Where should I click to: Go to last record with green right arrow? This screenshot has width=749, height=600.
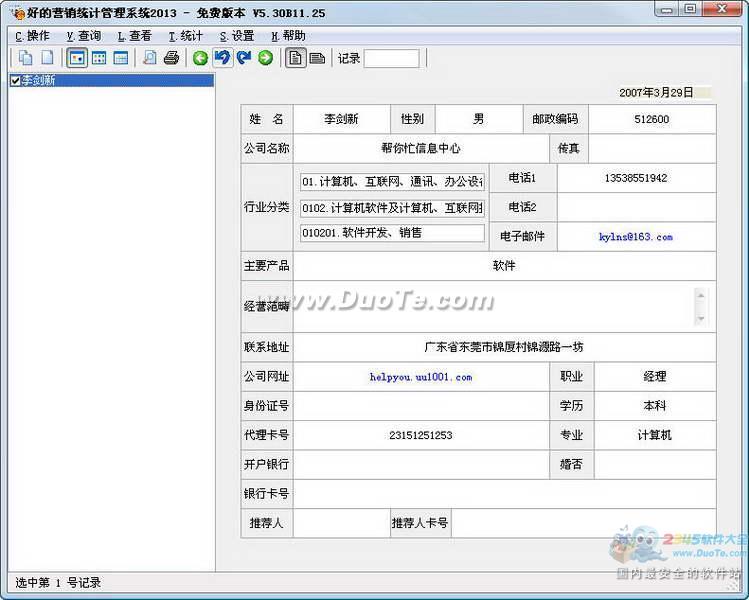click(x=265, y=58)
